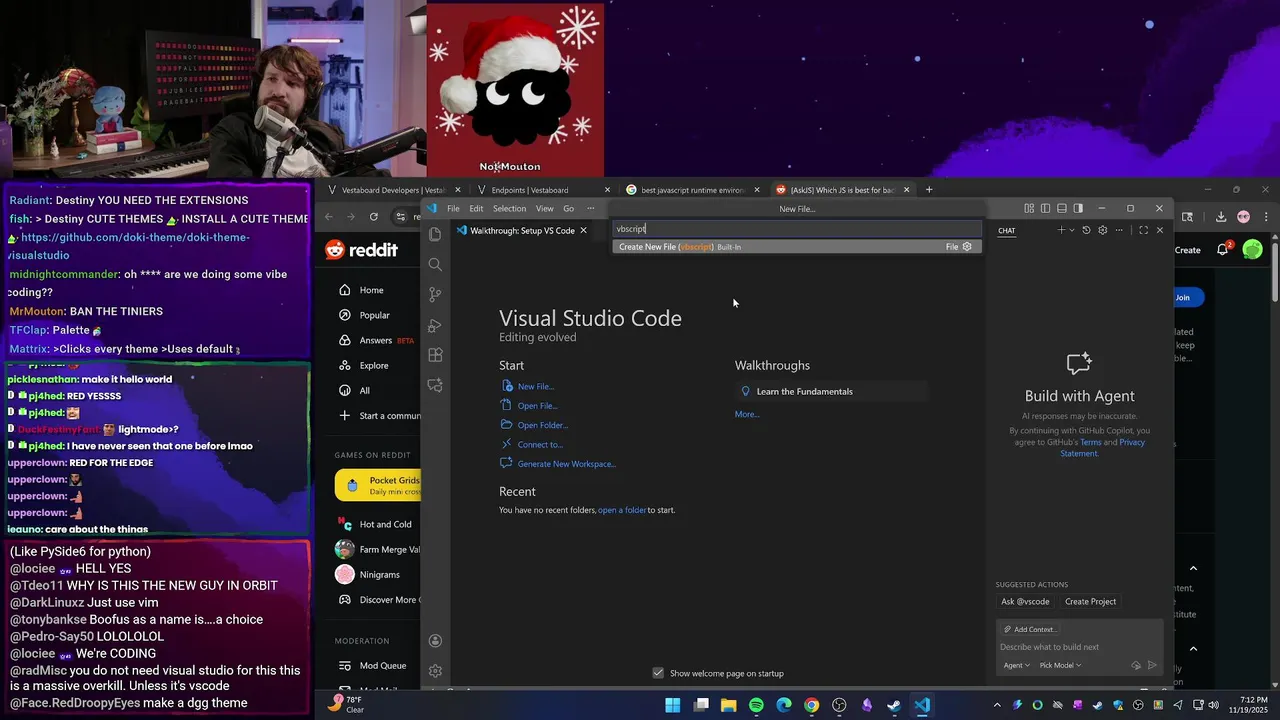Click the Create Project suggested action

(1090, 602)
